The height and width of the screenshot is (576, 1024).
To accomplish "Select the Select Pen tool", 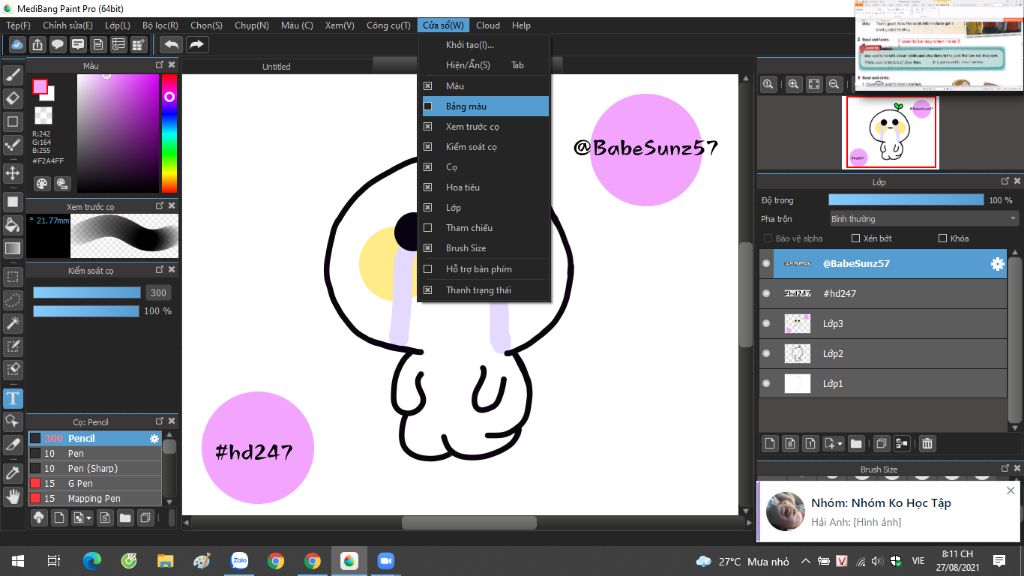I will (x=12, y=346).
